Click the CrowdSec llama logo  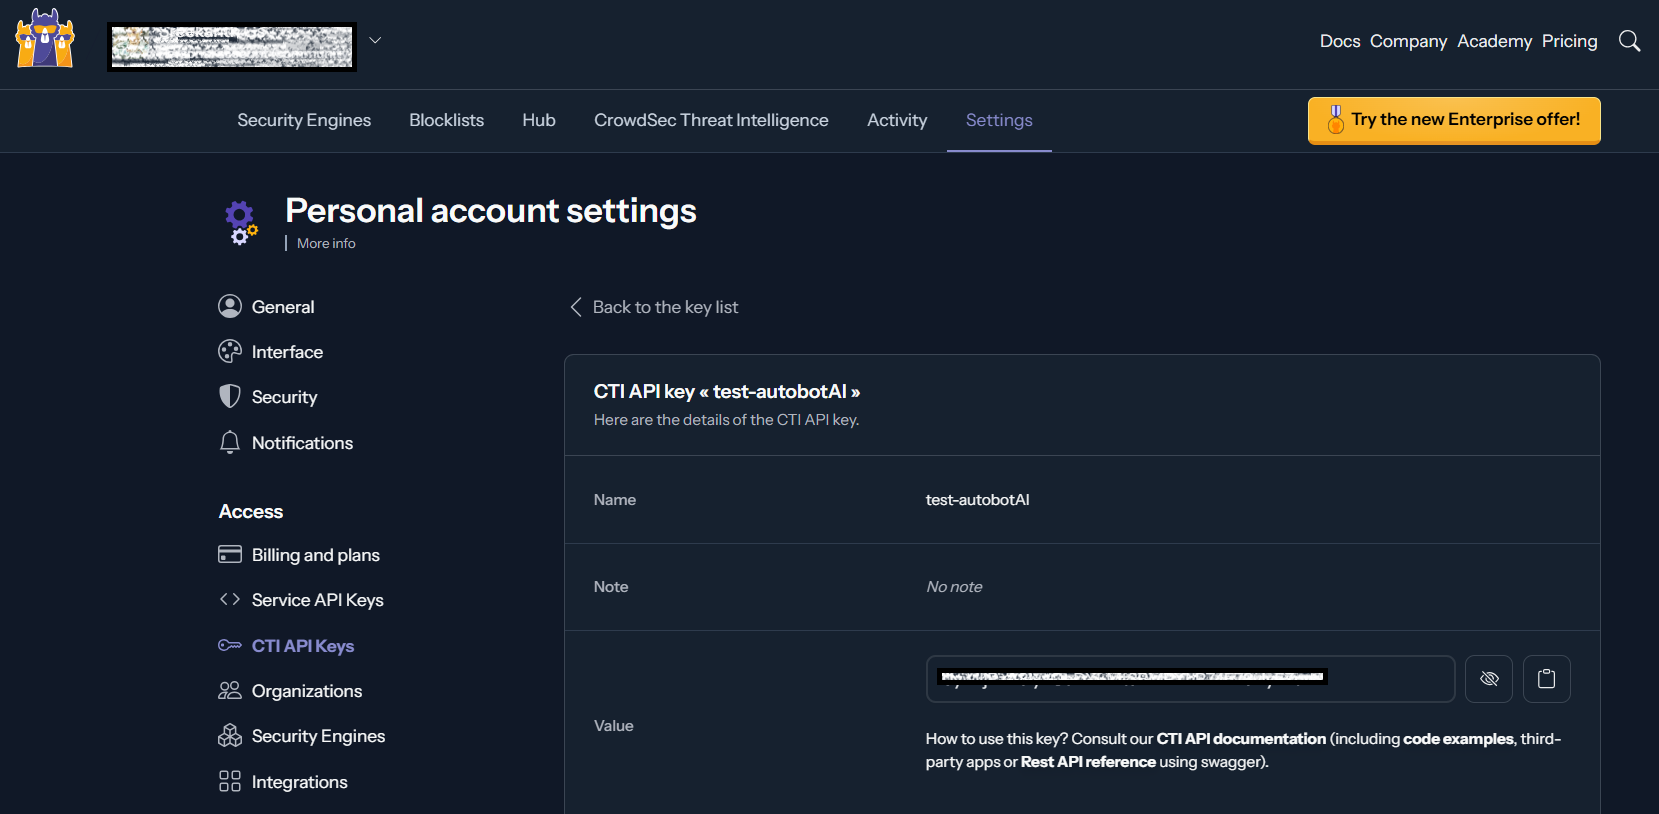(x=45, y=39)
